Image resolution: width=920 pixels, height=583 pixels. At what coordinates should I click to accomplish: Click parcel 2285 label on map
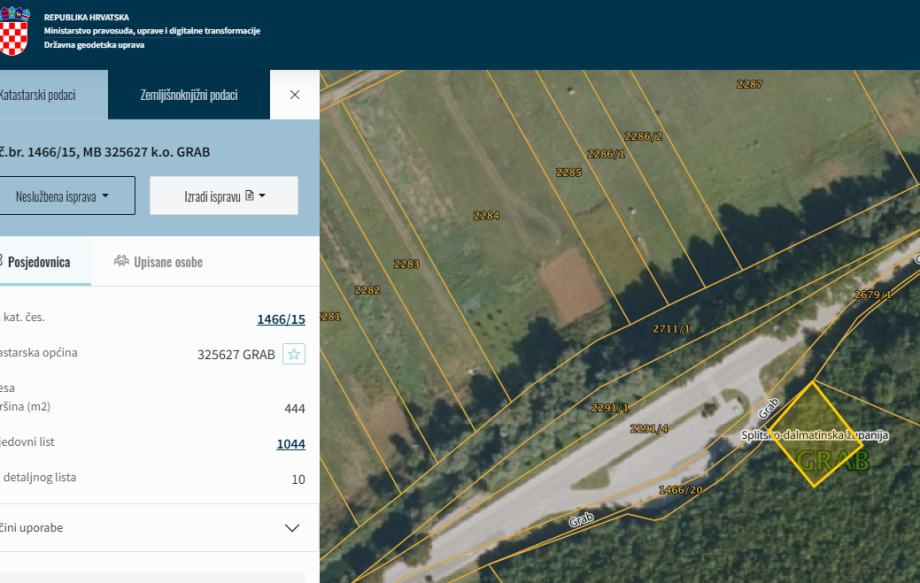pos(569,172)
